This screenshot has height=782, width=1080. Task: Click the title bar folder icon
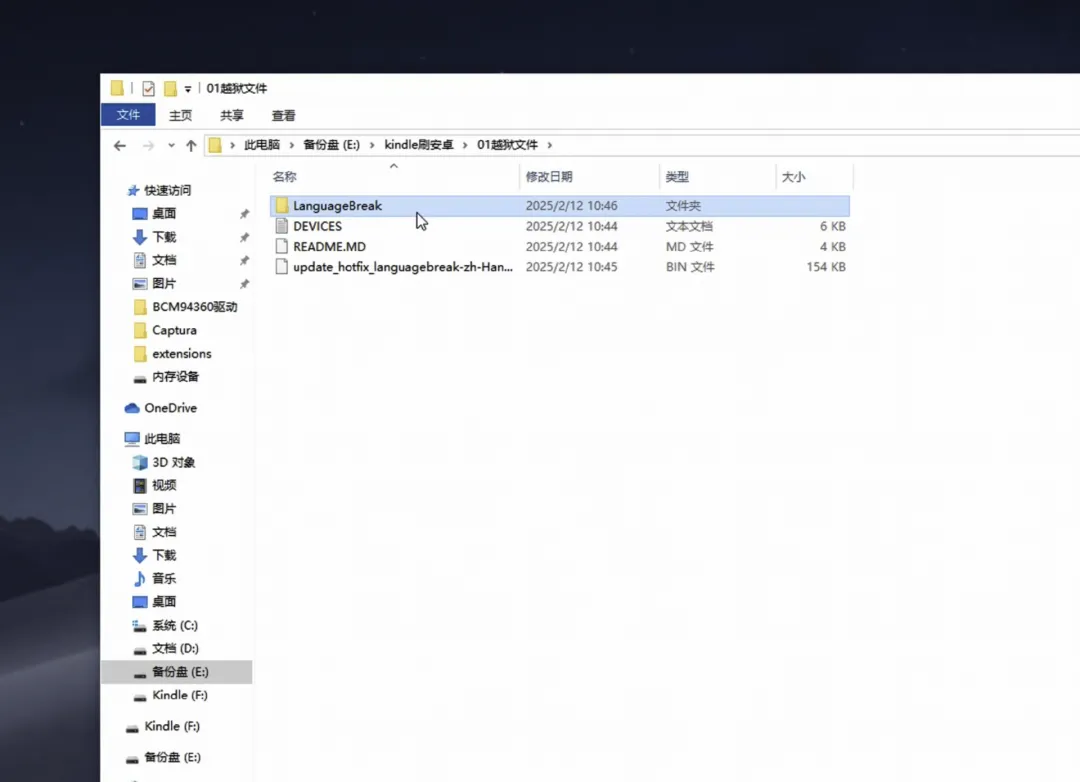click(117, 88)
